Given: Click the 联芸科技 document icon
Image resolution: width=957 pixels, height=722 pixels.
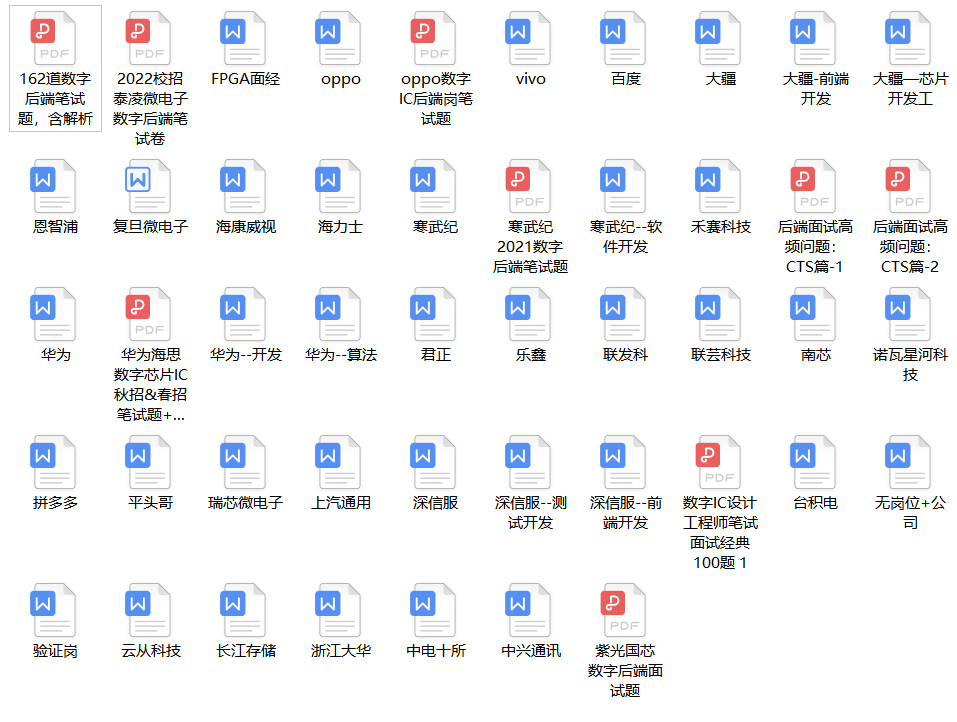Looking at the screenshot, I should pyautogui.click(x=718, y=314).
